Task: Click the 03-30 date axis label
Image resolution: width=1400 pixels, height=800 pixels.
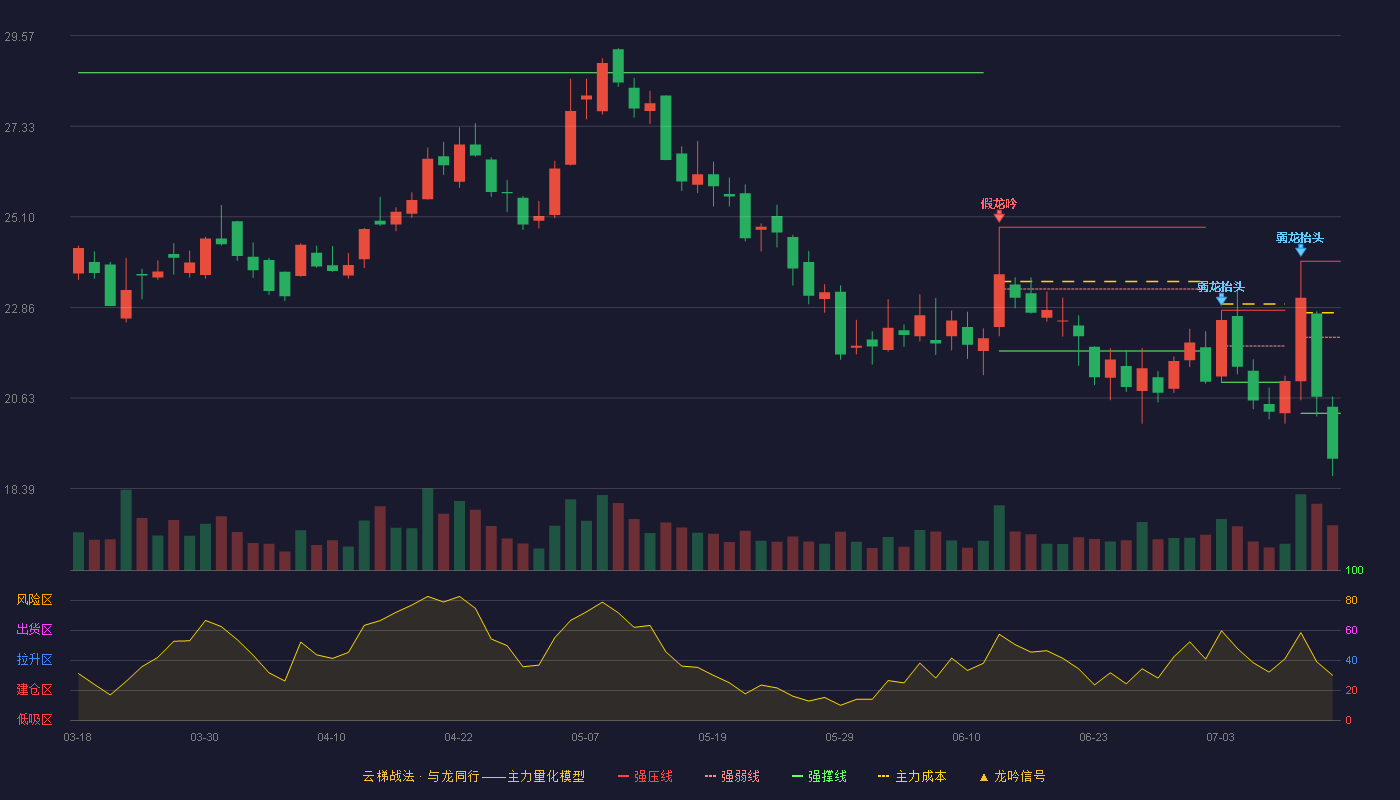Action: click(x=204, y=737)
